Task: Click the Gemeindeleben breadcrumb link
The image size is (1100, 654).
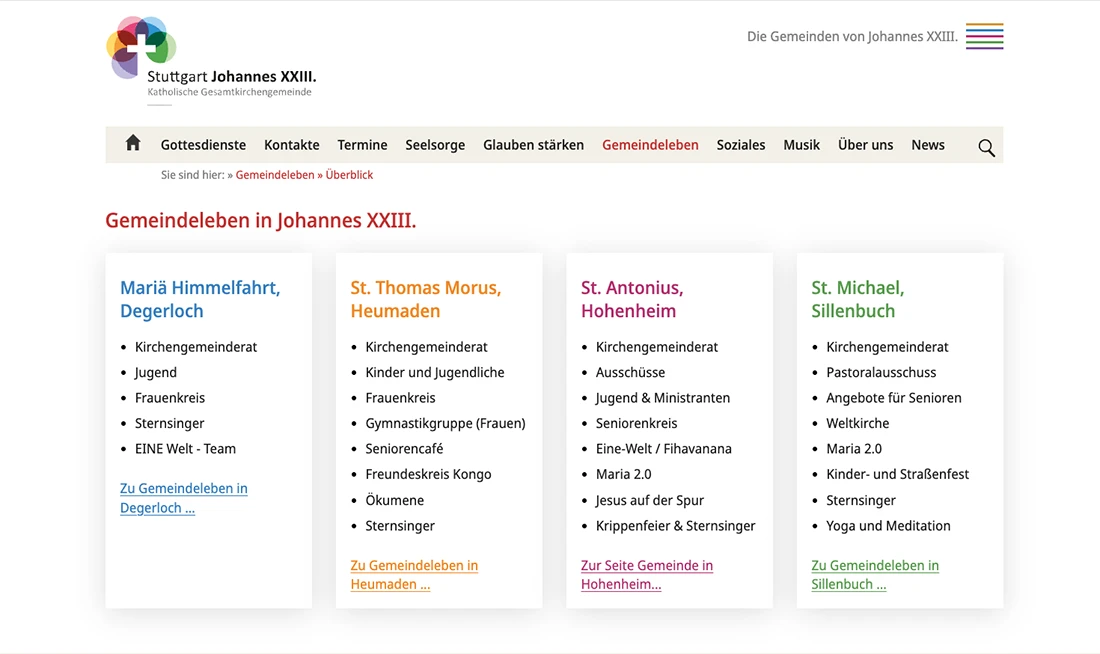Action: [x=275, y=175]
